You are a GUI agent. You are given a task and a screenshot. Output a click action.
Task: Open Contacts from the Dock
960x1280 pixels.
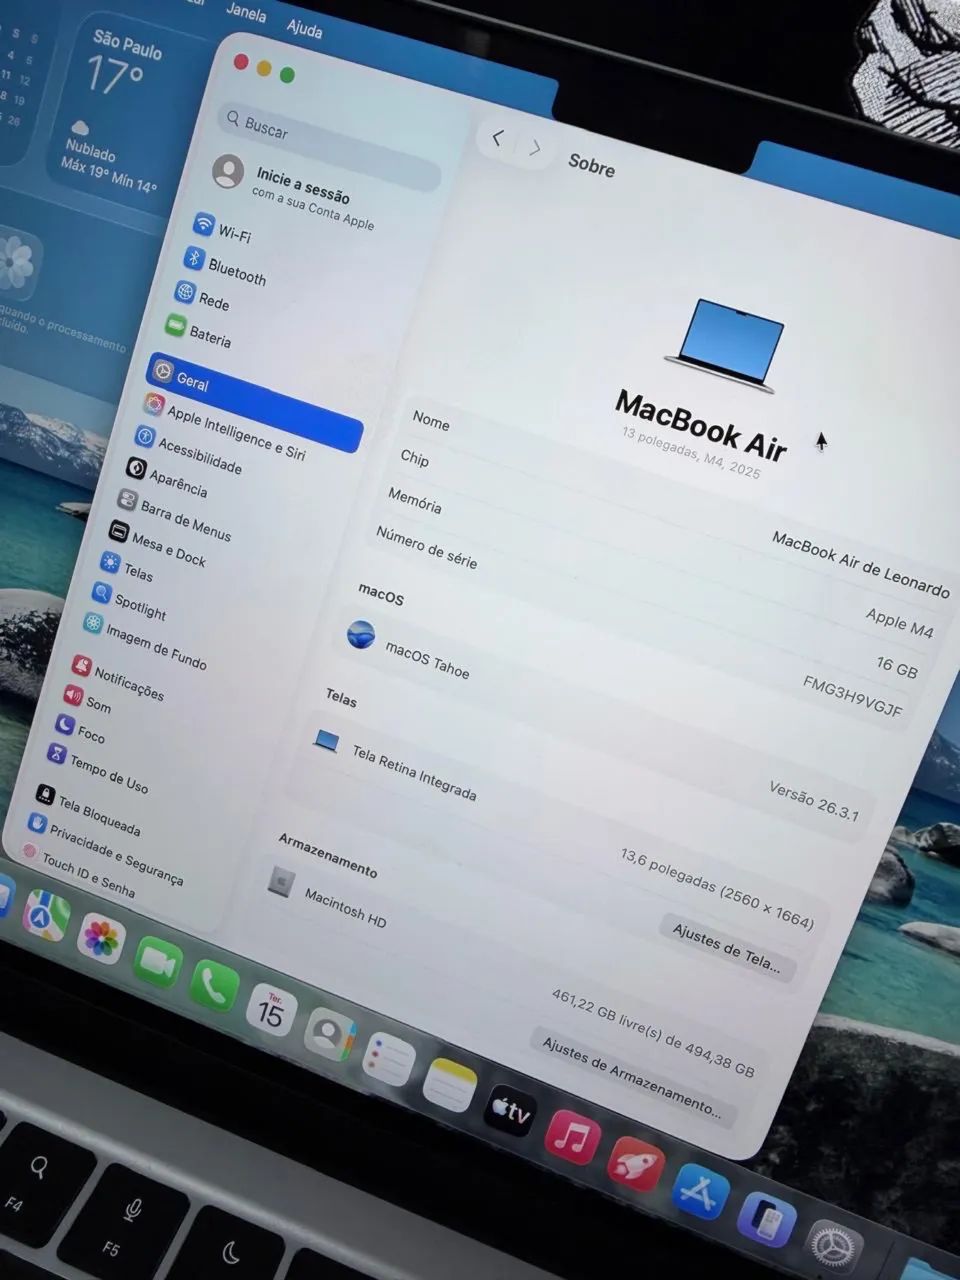tap(329, 1036)
